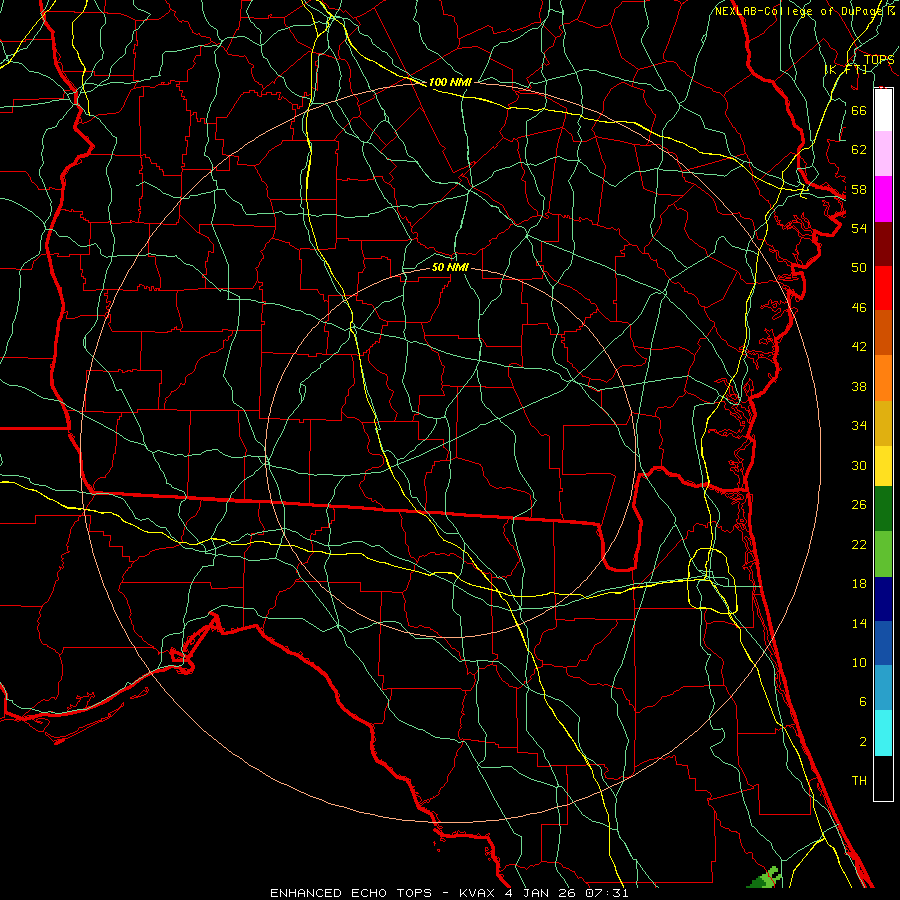900x900 pixels.
Task: Click the mustard gold legend swatch
Action: pos(883,424)
